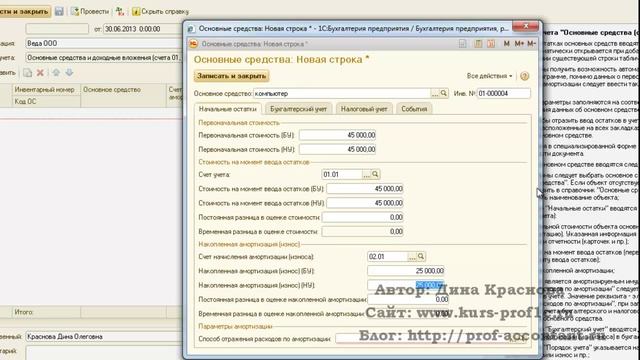Click the M memory button in dialog header
640x360 pixels.
(x=507, y=43)
